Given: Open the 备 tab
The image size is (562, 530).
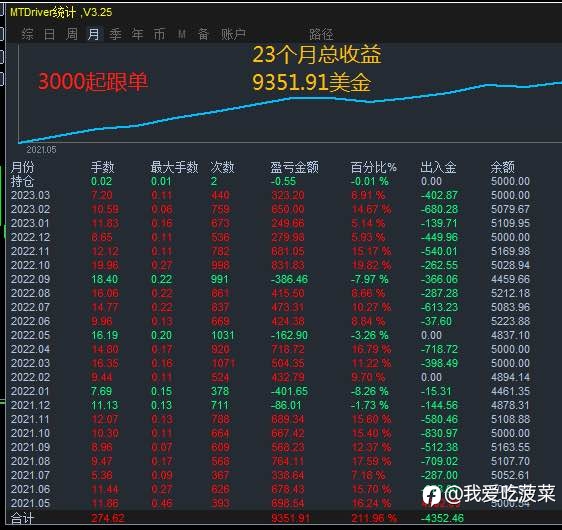Looking at the screenshot, I should coord(203,34).
